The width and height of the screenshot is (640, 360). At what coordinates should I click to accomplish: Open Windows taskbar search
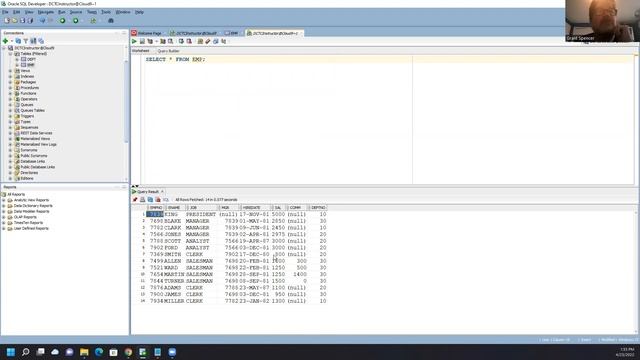point(26,352)
